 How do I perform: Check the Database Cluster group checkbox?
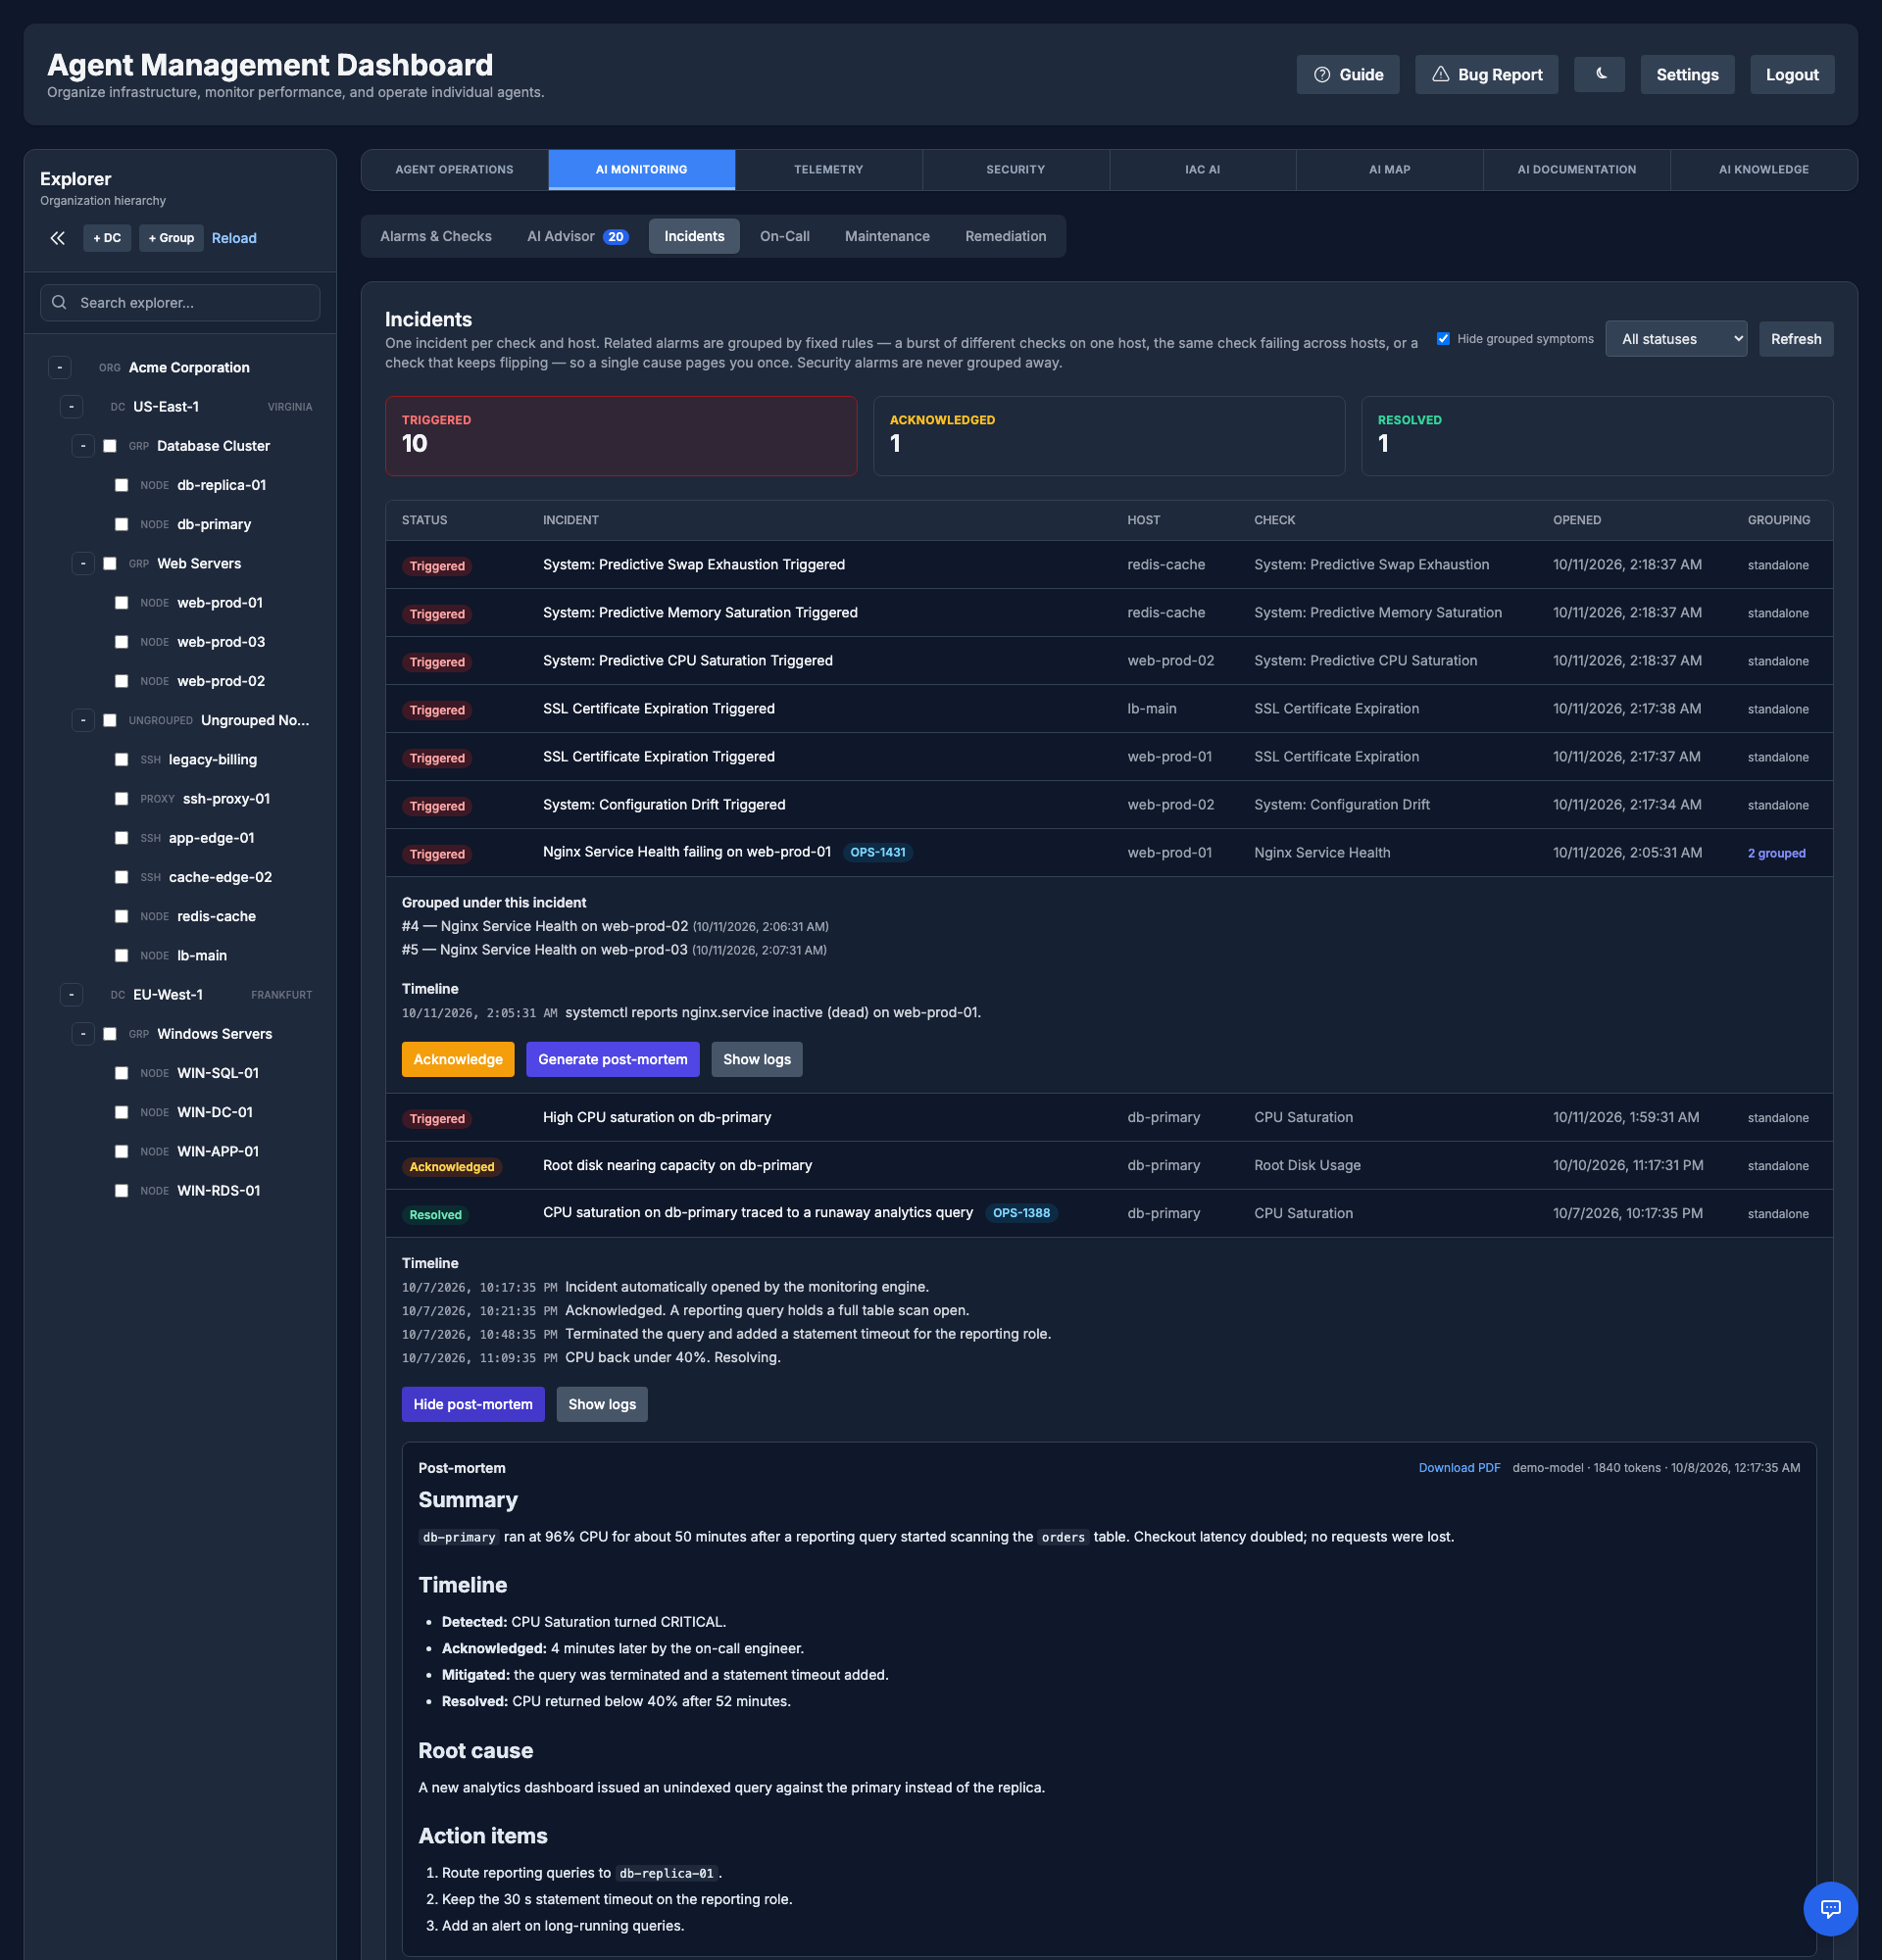coord(110,446)
